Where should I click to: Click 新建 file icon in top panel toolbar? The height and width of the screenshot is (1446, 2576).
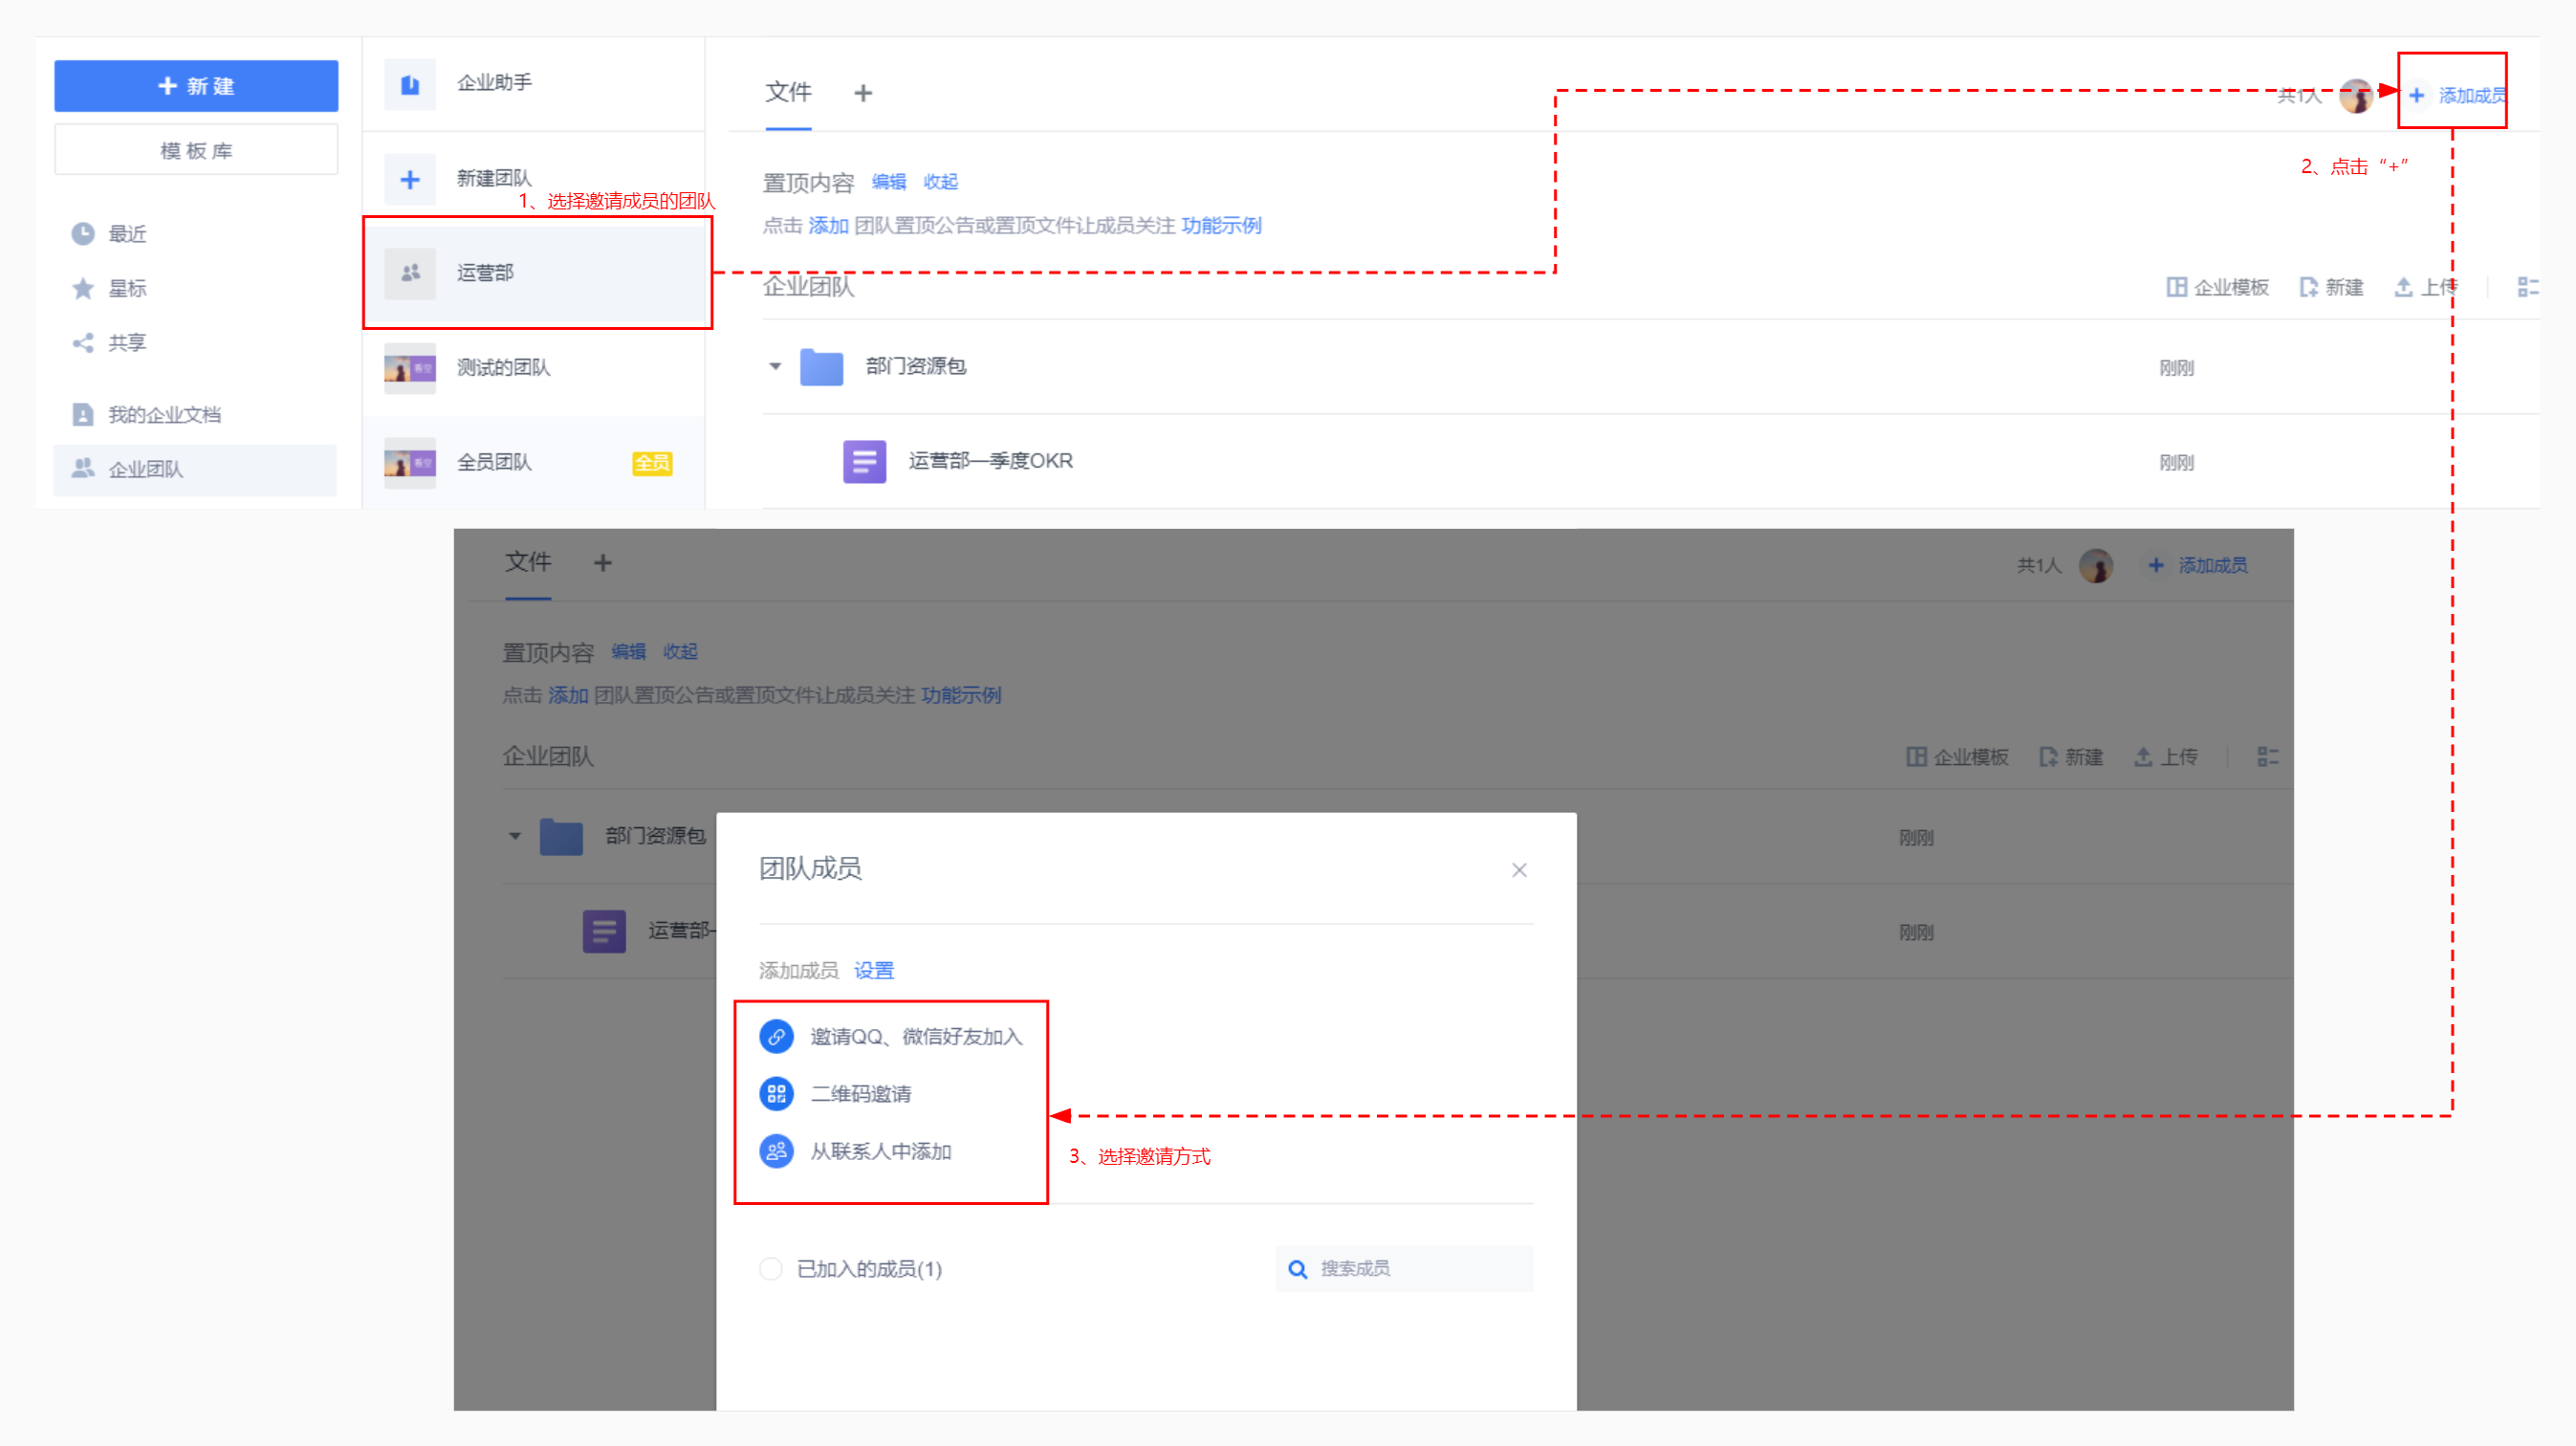2308,287
